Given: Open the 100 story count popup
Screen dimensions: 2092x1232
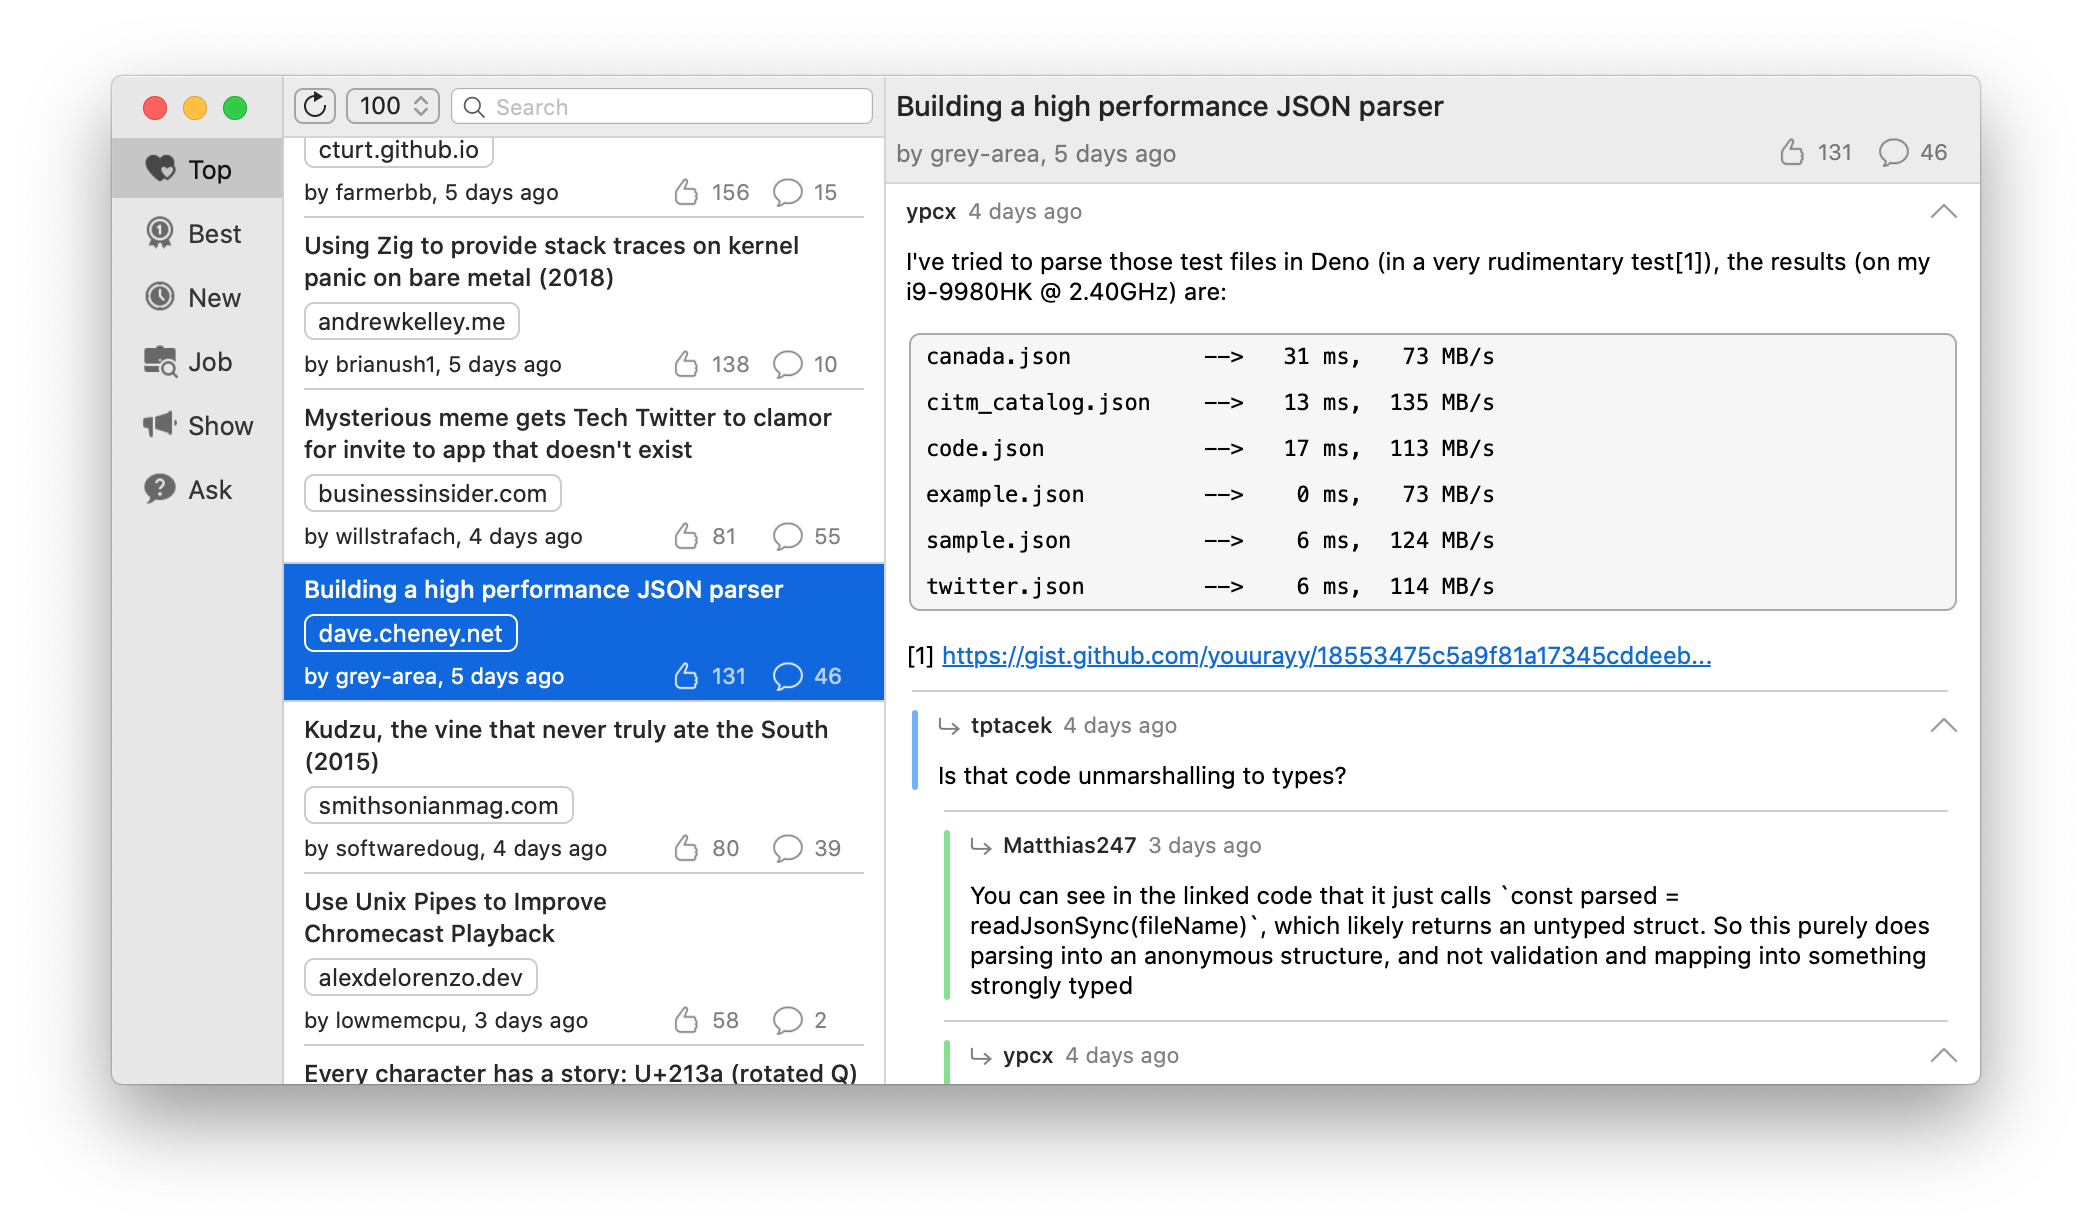Looking at the screenshot, I should pos(393,106).
